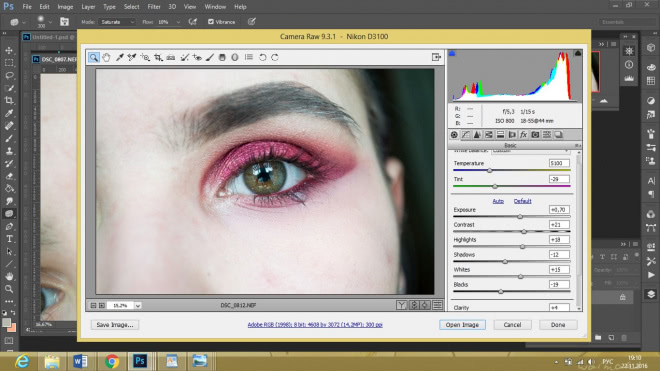Click the Tint slider handle
Viewport: 660px width, 371px height.
point(495,186)
